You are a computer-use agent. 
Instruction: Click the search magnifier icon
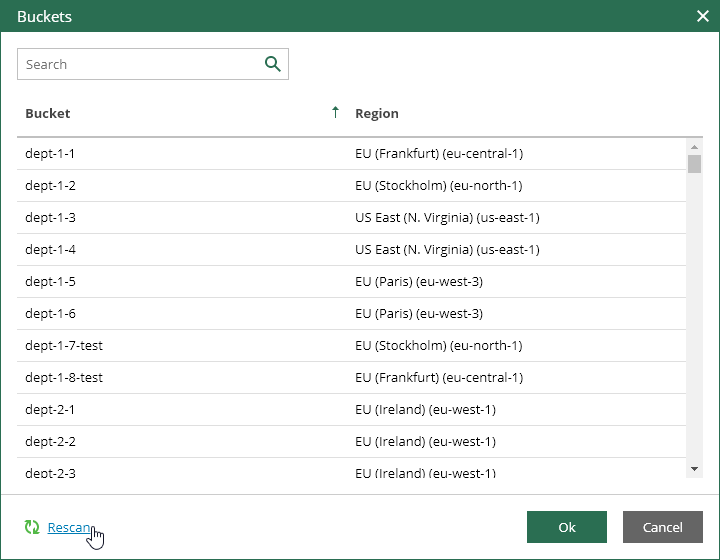point(273,64)
